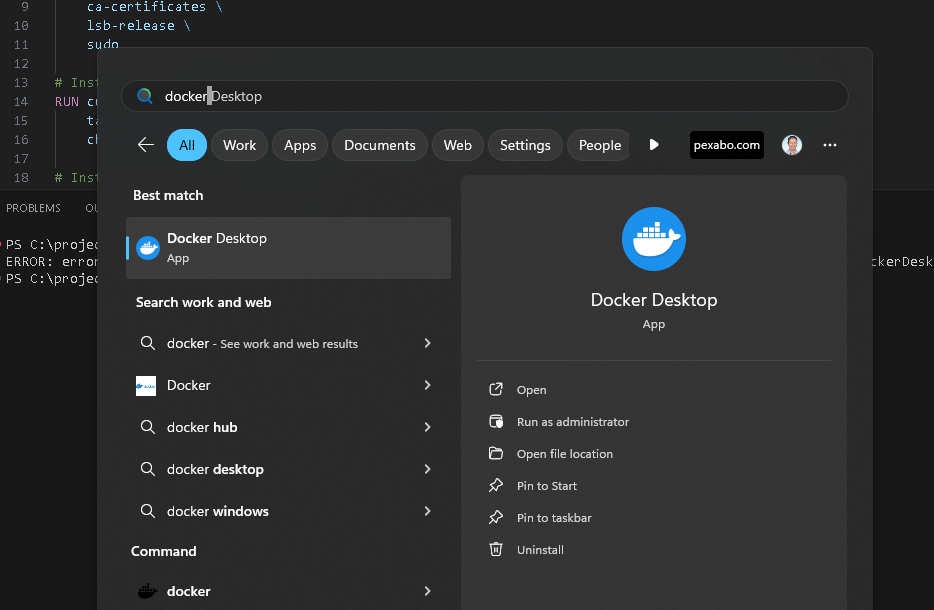Click the search box containing docker Desktop
934x610 pixels.
pyautogui.click(x=484, y=96)
